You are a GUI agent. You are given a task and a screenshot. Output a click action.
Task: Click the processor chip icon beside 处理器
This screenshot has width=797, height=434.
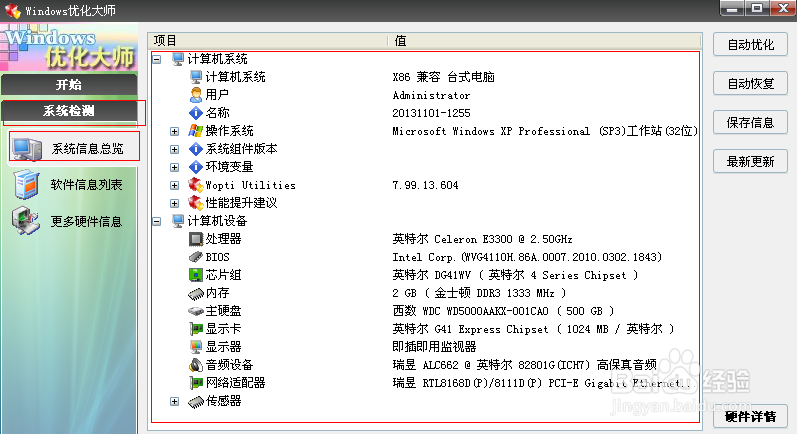pos(196,239)
